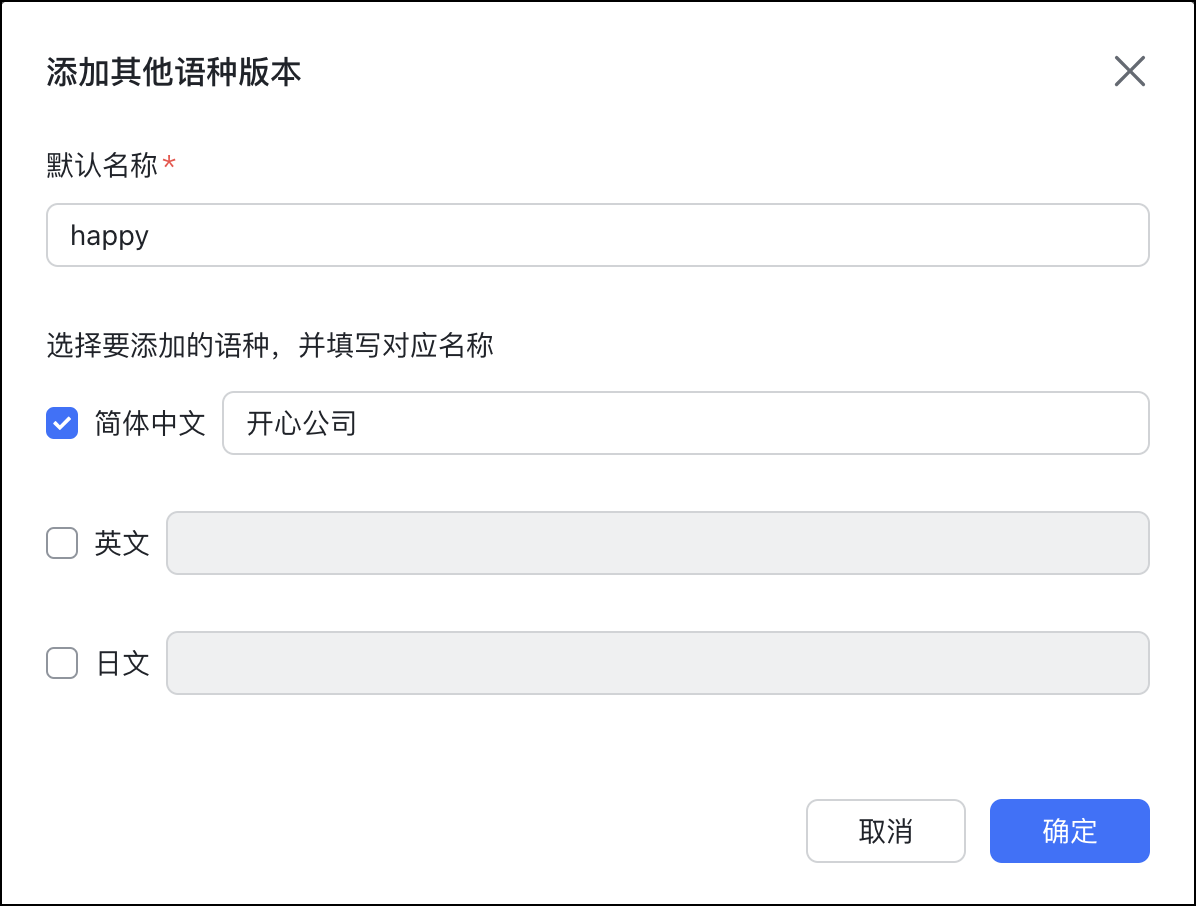
Task: Place cursor on the 开心公司 text
Action: [x=301, y=423]
